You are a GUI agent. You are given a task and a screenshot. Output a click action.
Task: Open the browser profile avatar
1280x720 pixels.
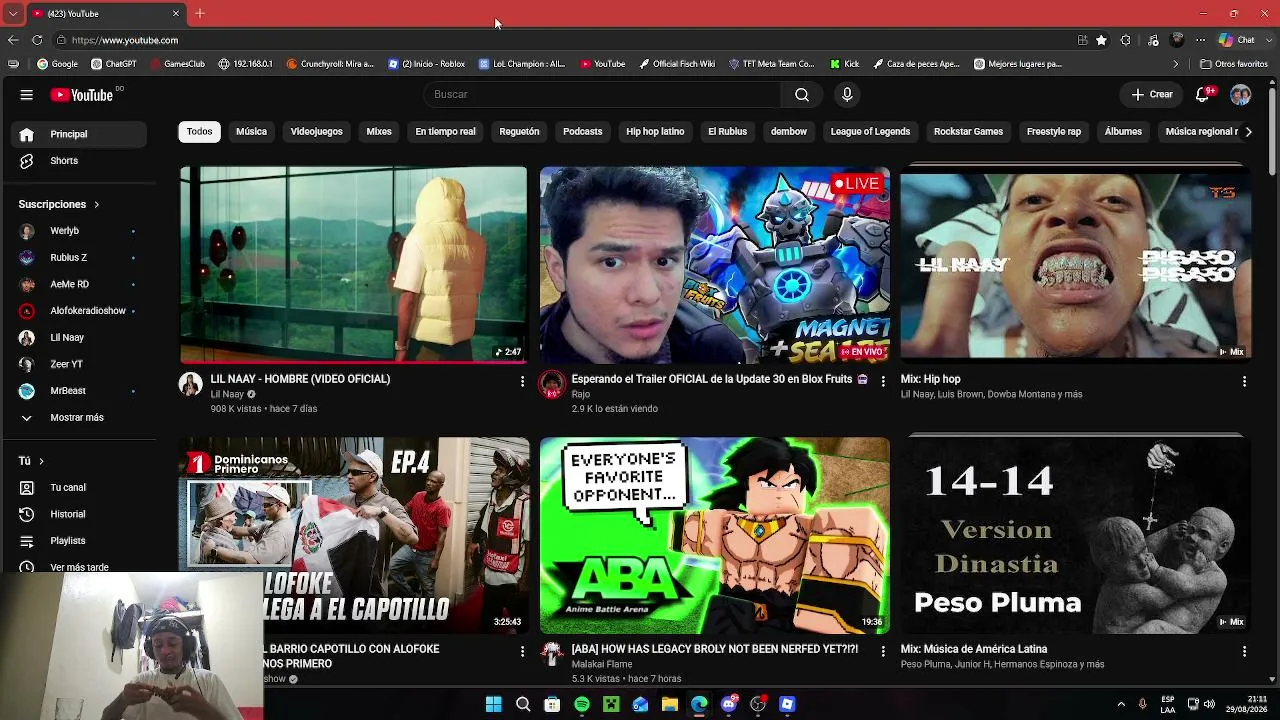[x=1177, y=40]
